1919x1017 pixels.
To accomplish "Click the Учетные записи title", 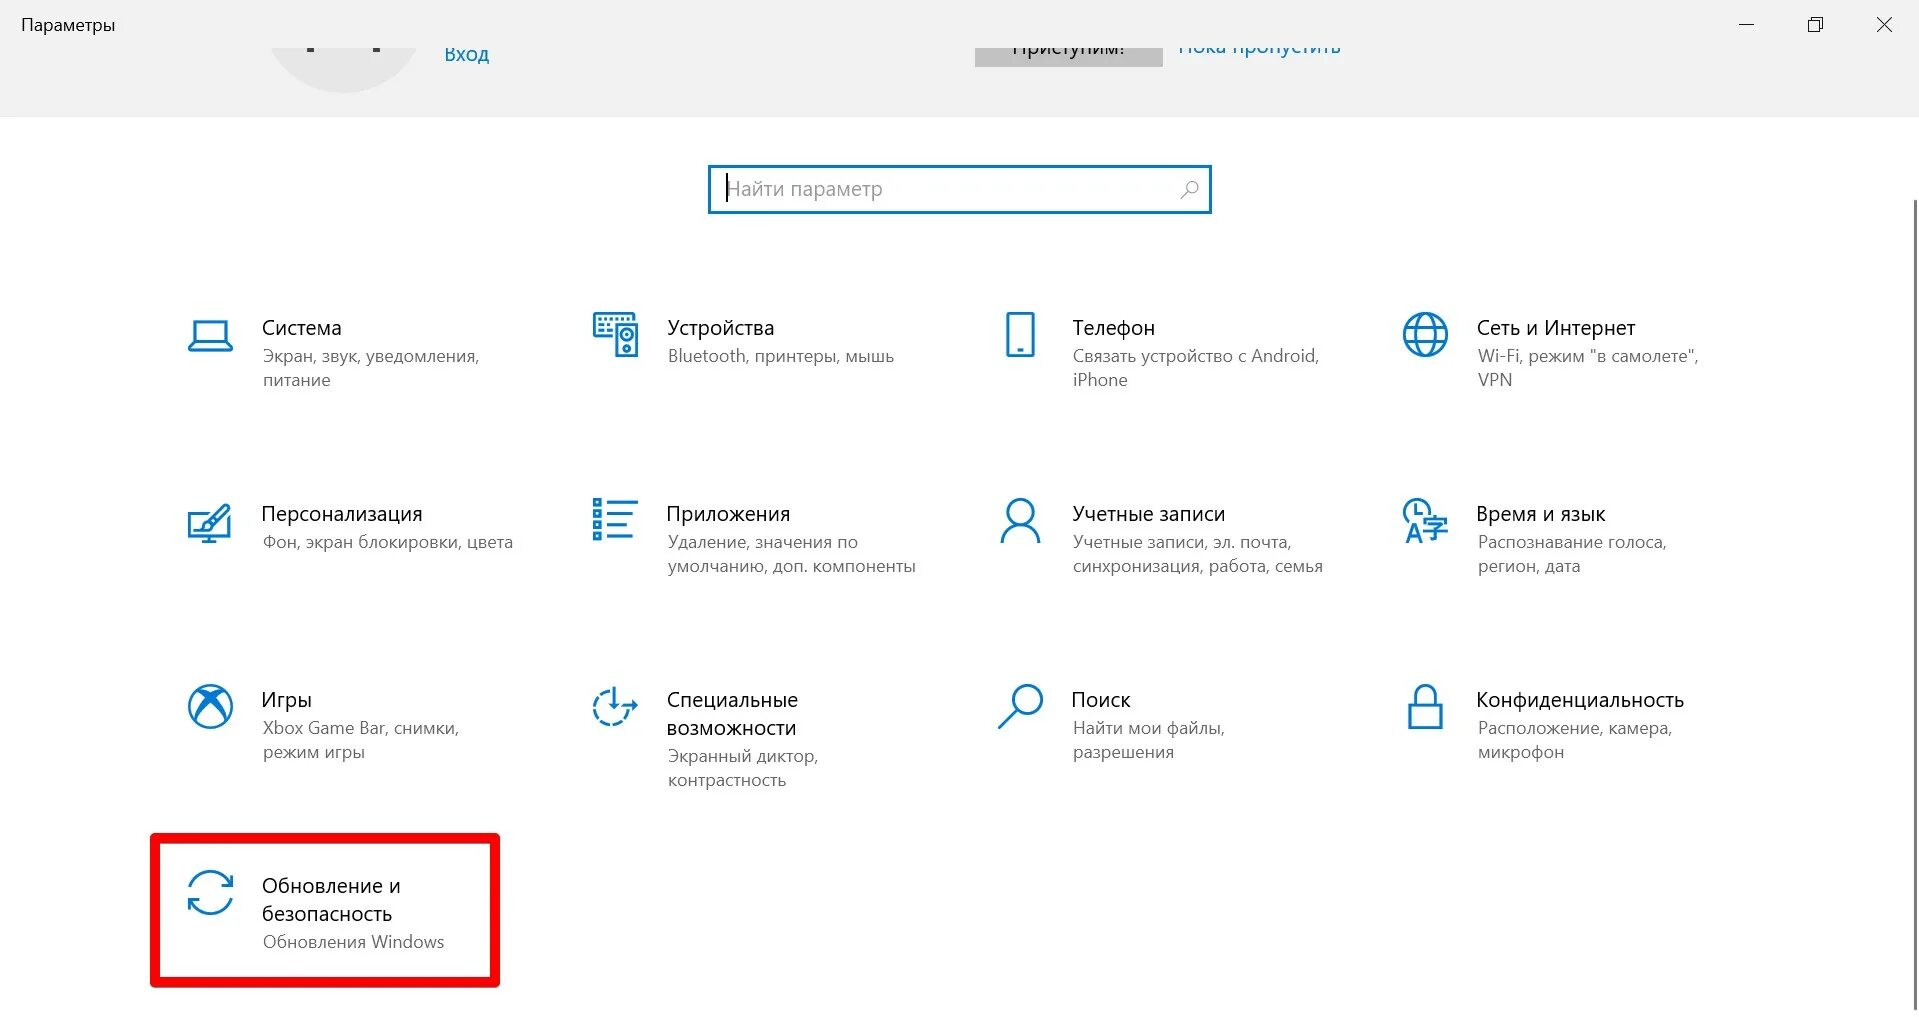I will (x=1148, y=514).
